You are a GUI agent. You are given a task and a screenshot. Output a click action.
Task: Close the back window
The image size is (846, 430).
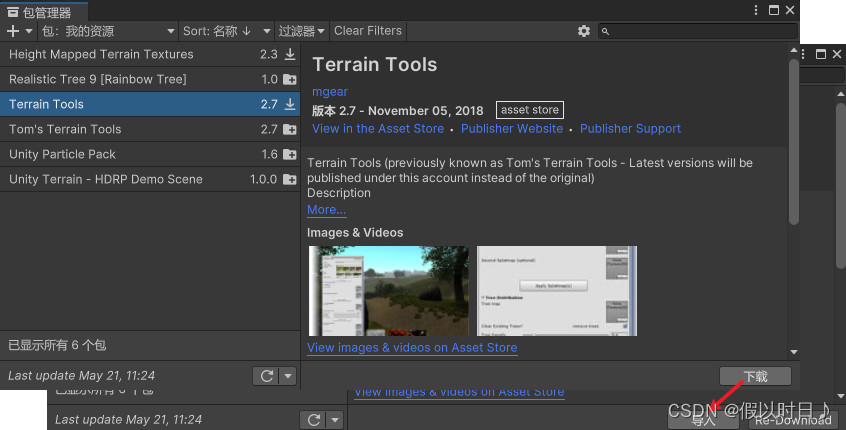point(837,54)
